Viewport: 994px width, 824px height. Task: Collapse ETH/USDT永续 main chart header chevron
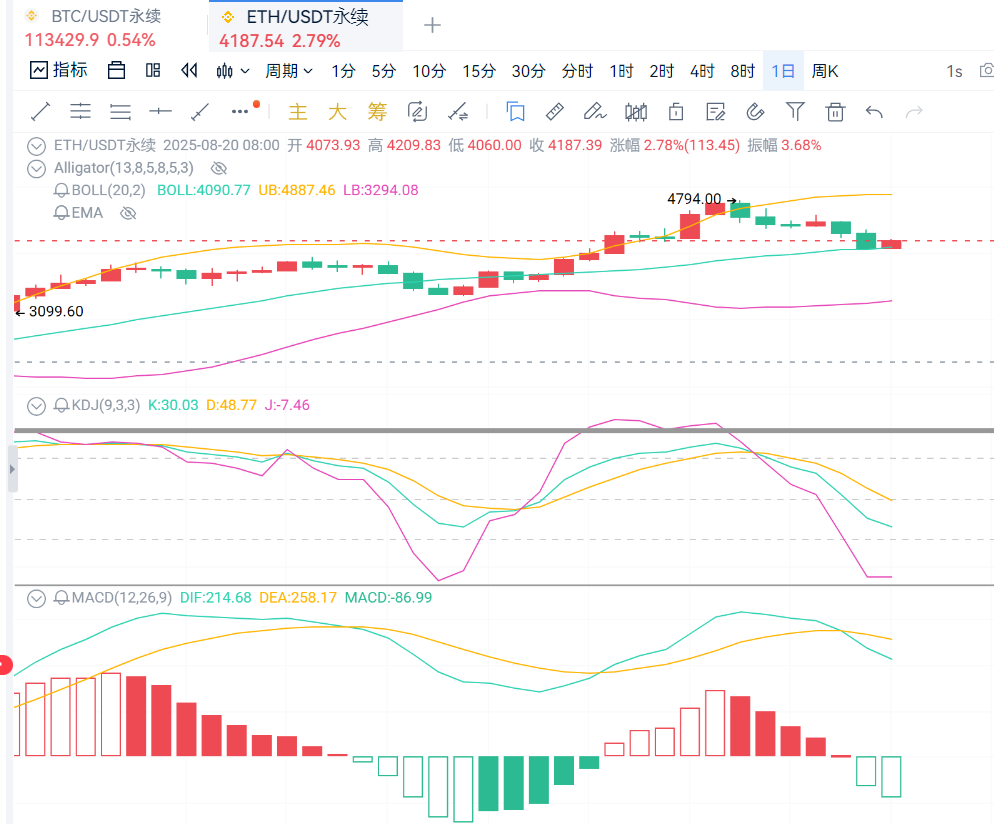[36, 146]
